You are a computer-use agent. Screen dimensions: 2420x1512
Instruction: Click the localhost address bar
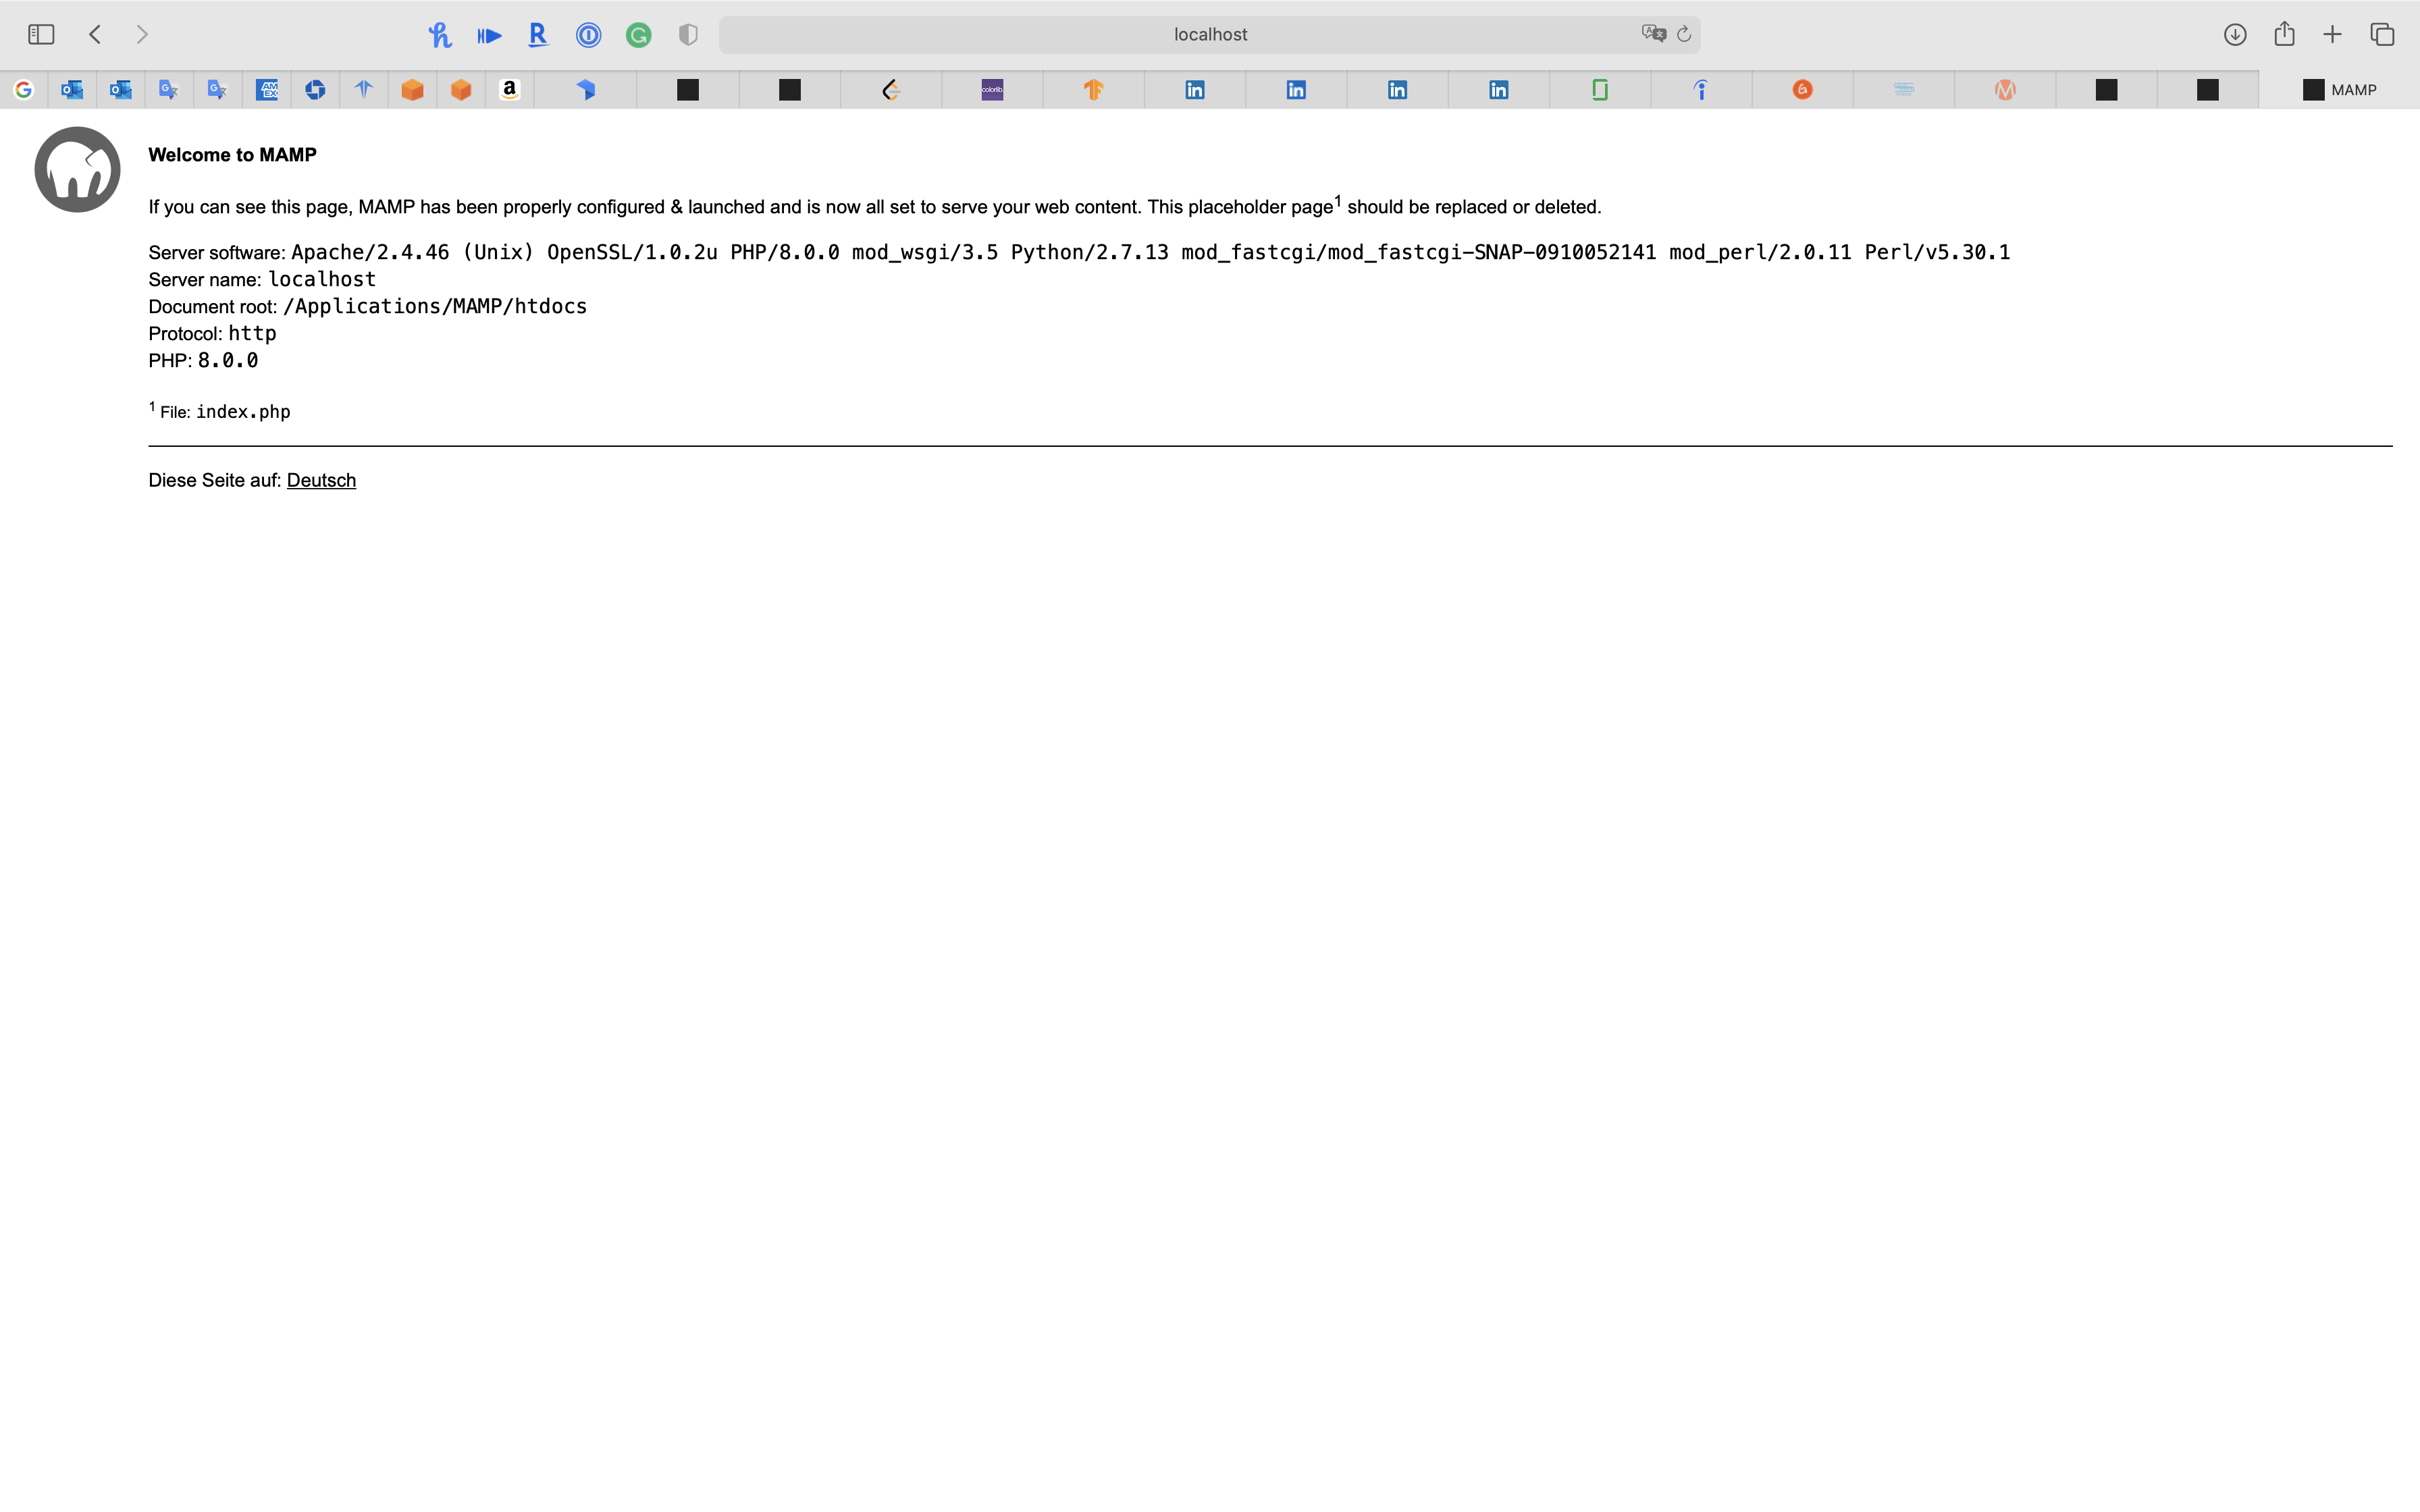click(1210, 35)
